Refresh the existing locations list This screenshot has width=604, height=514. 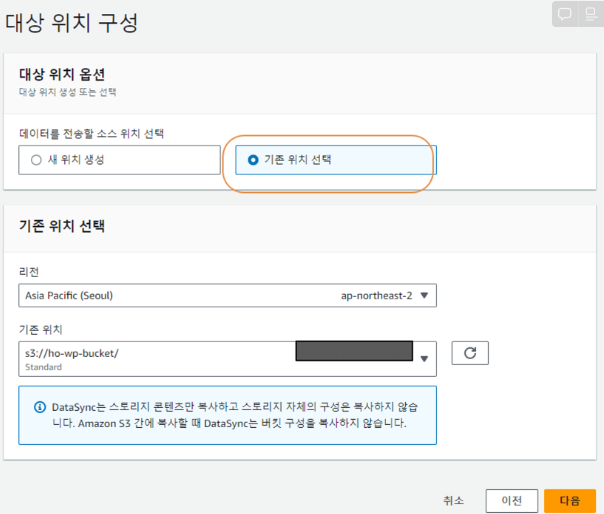pos(470,353)
